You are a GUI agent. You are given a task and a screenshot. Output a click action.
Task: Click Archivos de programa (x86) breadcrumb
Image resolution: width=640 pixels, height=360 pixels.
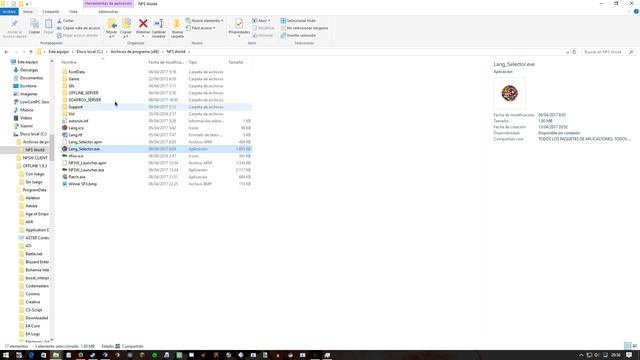(x=135, y=52)
